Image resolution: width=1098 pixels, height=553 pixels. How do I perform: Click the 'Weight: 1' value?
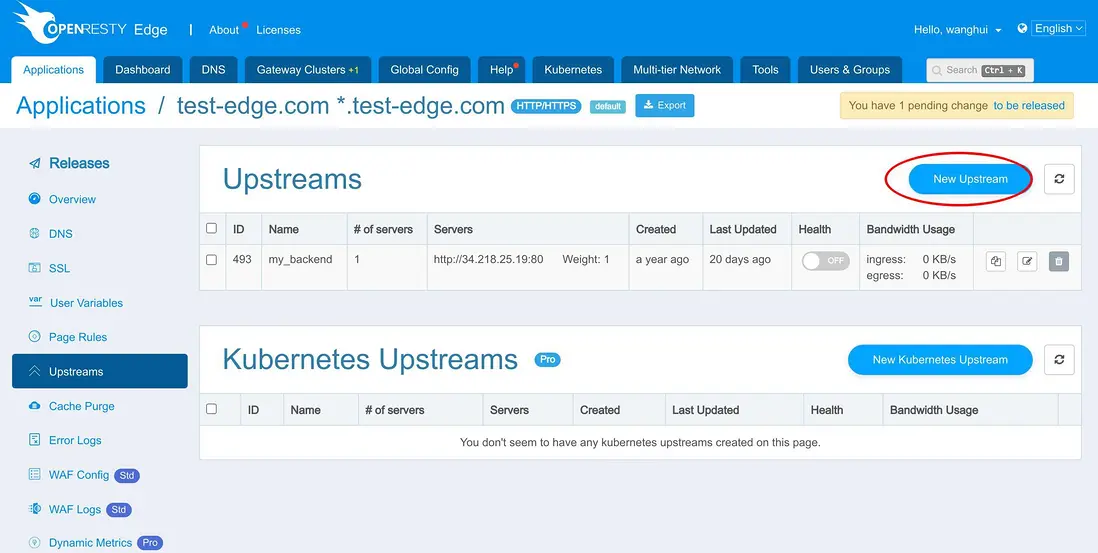click(585, 259)
